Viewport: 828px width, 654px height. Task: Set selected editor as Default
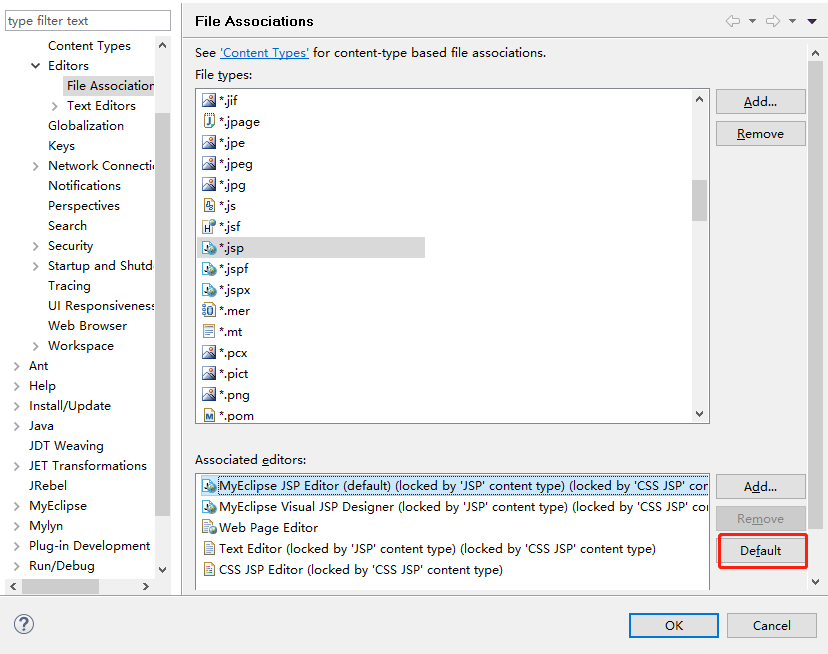(x=760, y=550)
